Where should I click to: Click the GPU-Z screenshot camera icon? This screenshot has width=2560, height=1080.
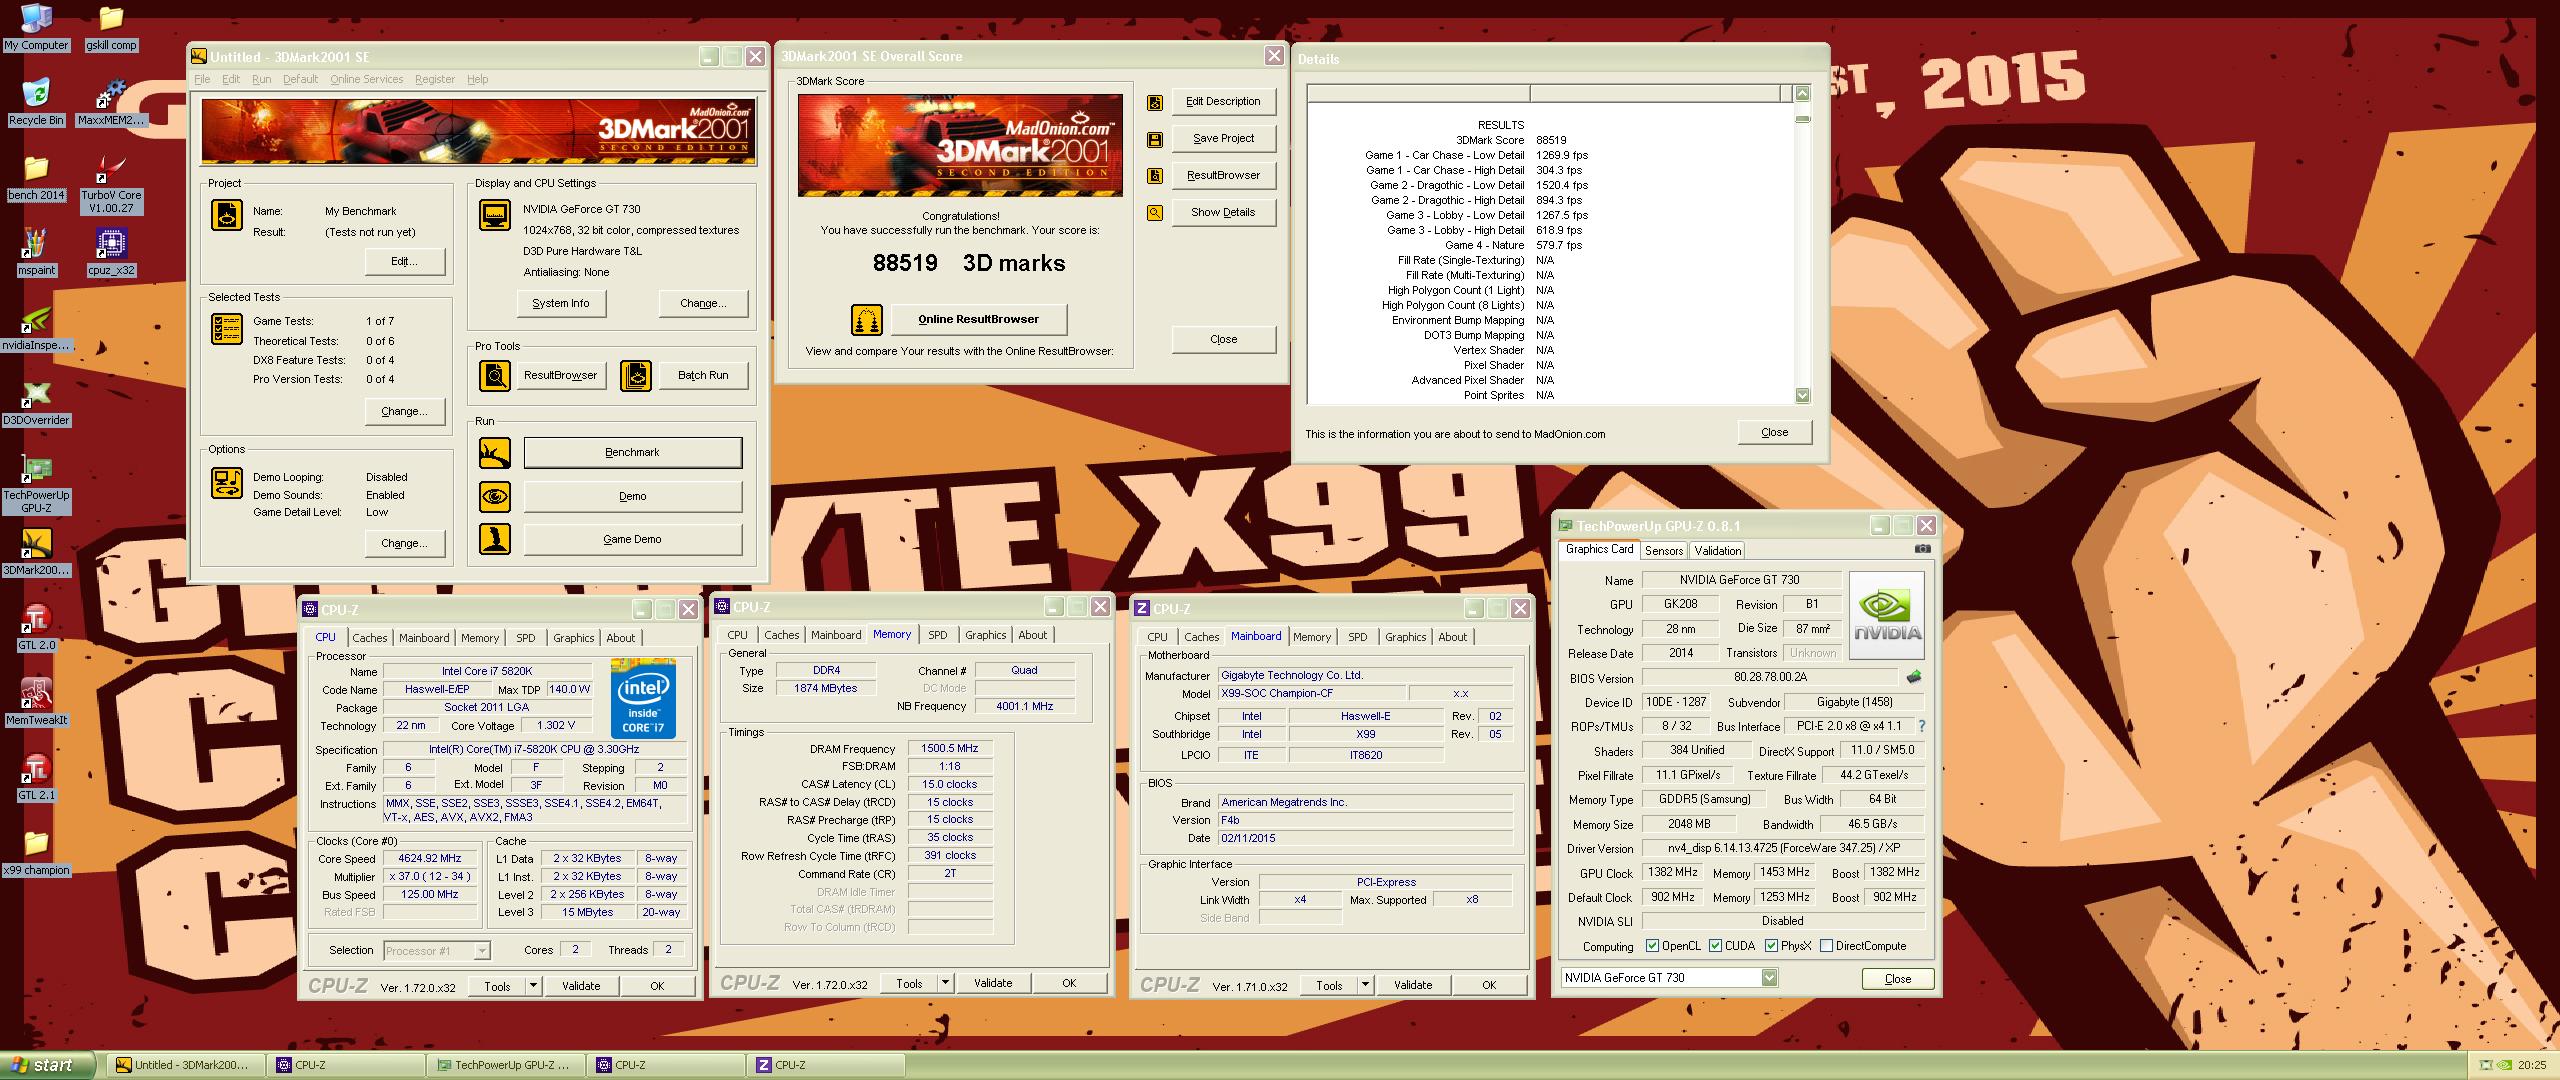pyautogui.click(x=1922, y=549)
